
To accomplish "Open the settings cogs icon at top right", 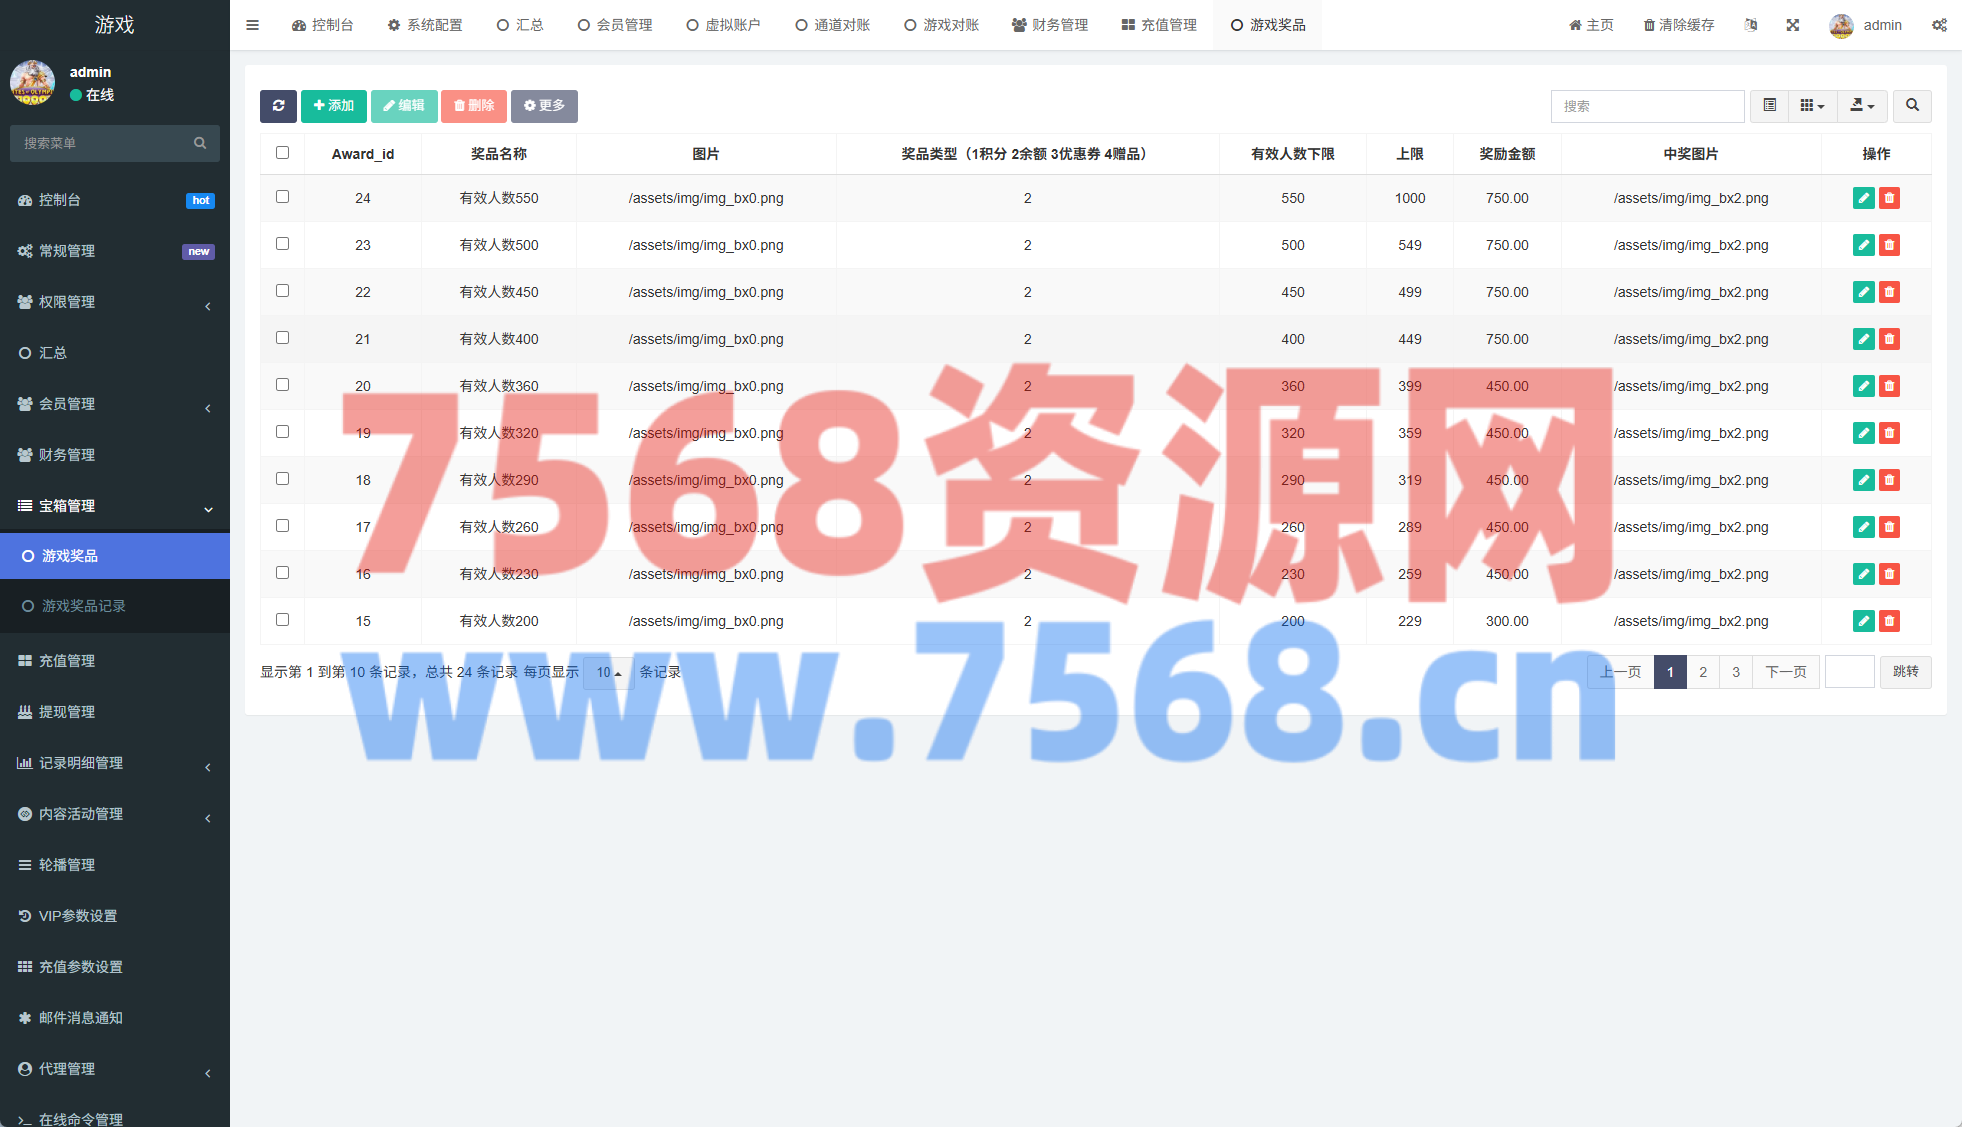I will pos(1939,25).
